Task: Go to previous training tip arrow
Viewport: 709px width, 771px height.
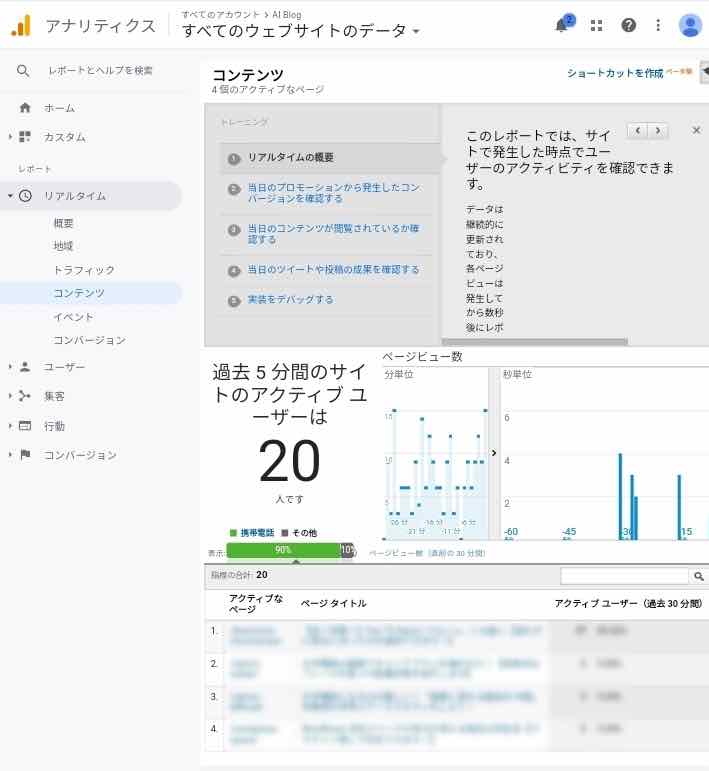Action: 638,131
